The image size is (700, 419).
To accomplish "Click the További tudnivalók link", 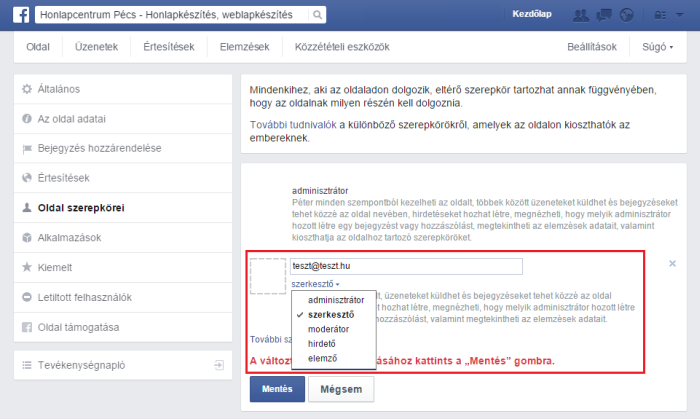I will [x=293, y=125].
